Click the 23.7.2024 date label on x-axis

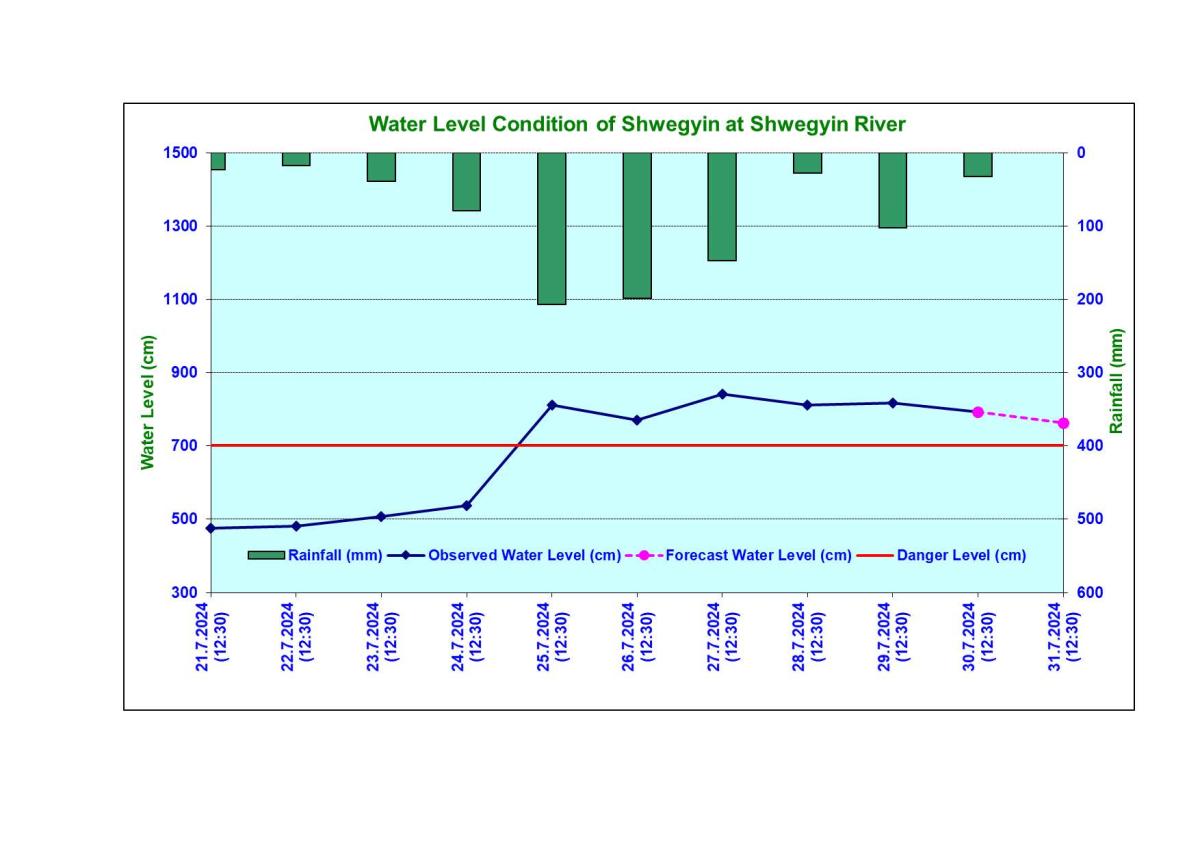coord(381,636)
